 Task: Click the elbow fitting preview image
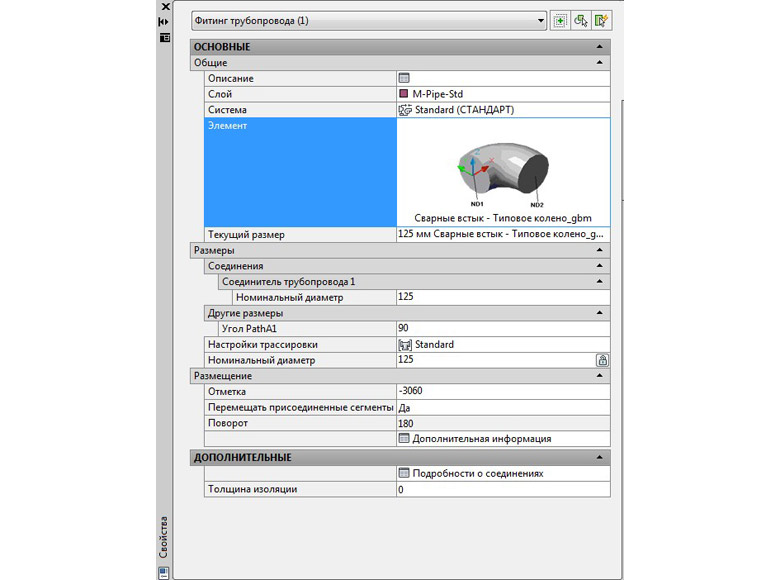click(502, 173)
